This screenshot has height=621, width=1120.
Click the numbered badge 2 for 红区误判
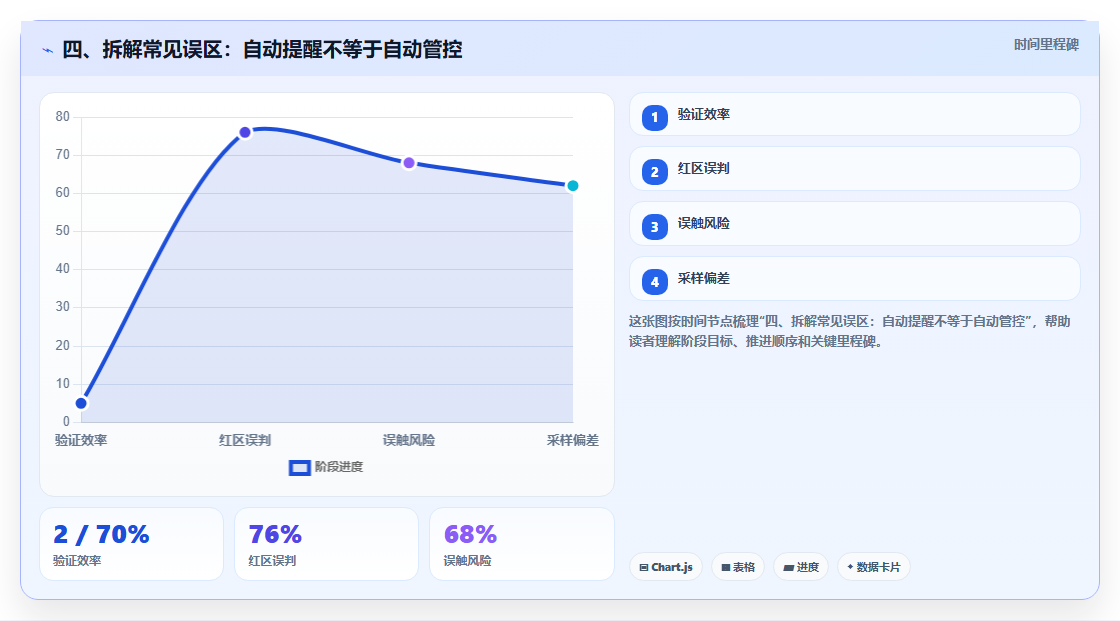(654, 172)
